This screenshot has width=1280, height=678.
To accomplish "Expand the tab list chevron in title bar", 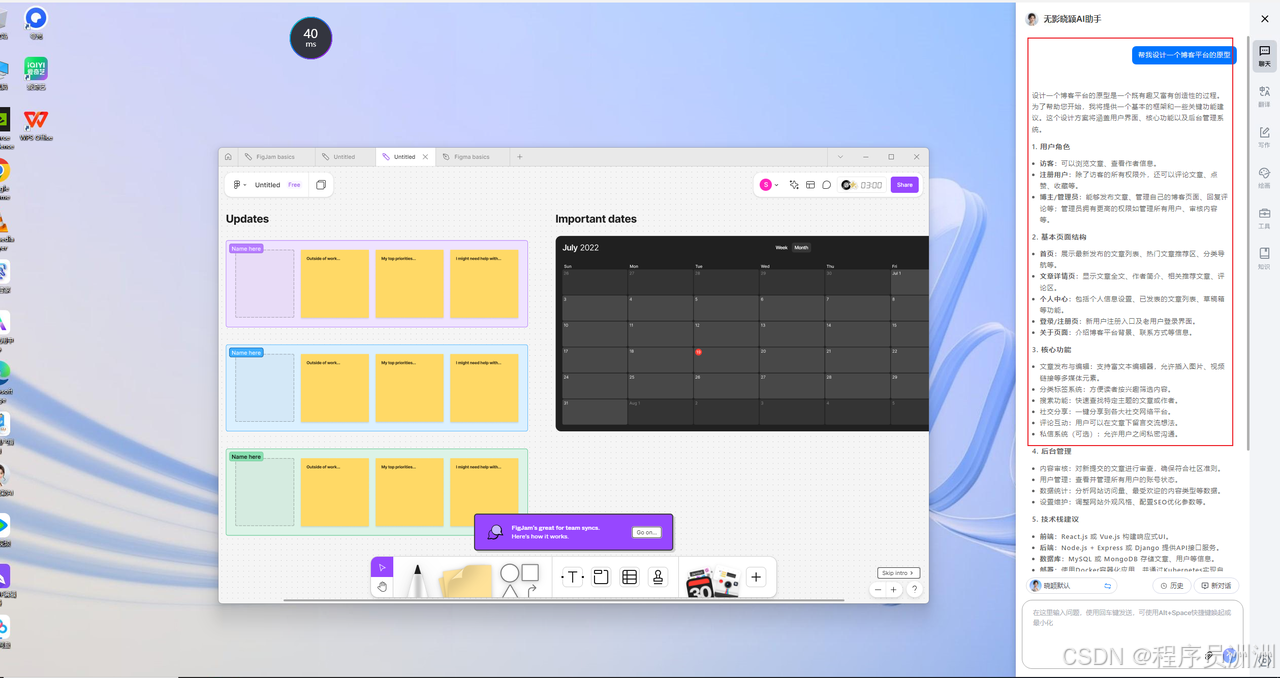I will point(840,157).
